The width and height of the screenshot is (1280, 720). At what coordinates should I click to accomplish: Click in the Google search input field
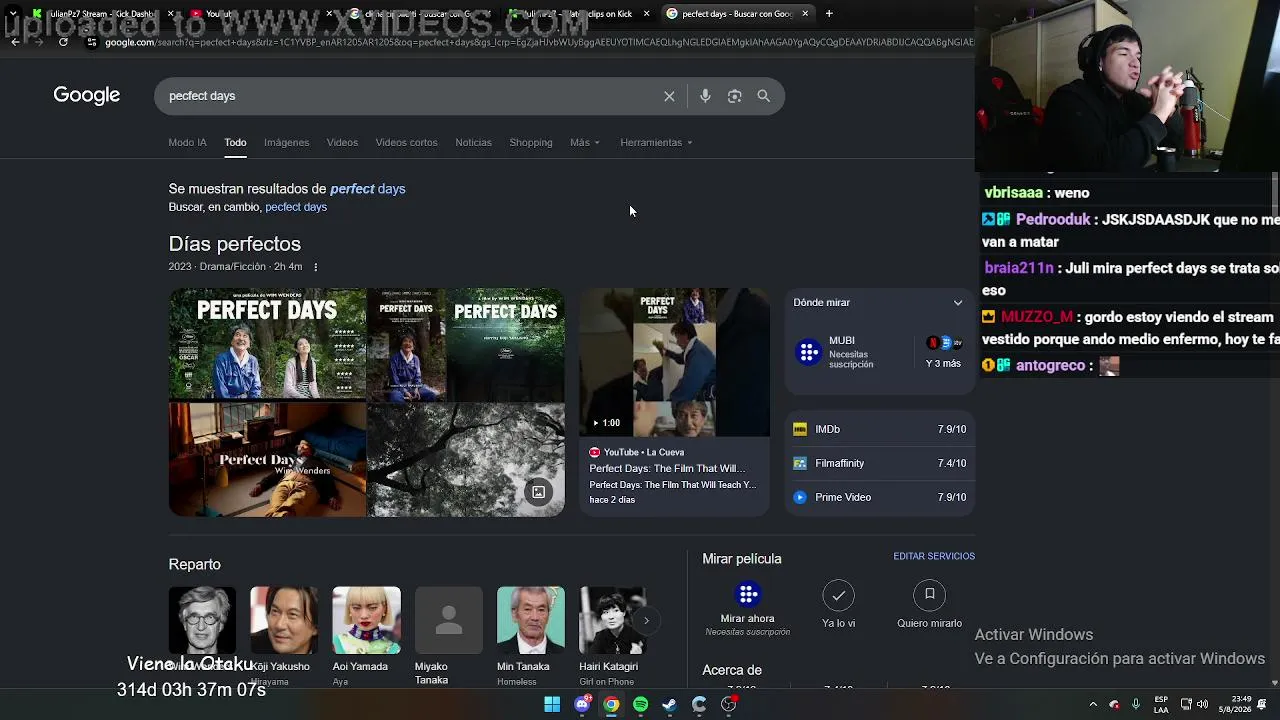[410, 96]
